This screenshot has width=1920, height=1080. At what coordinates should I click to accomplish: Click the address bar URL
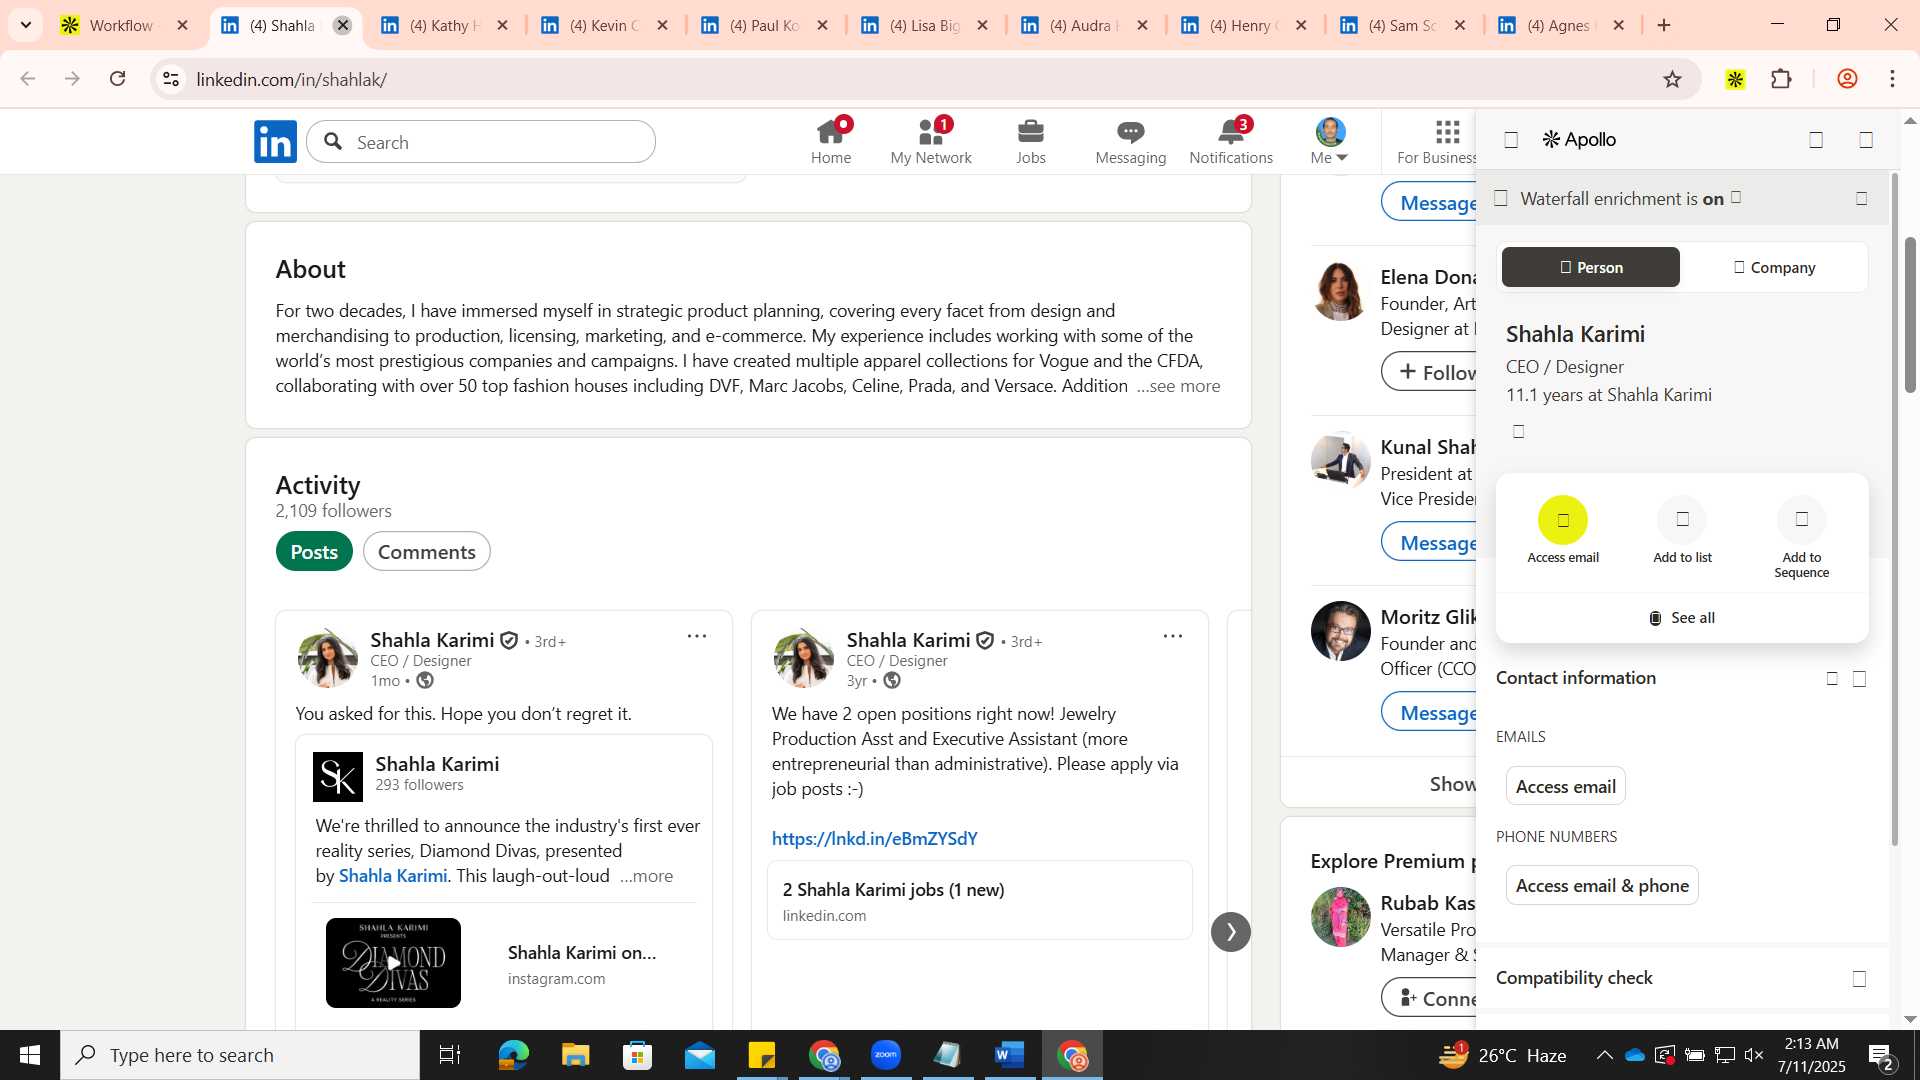[291, 79]
